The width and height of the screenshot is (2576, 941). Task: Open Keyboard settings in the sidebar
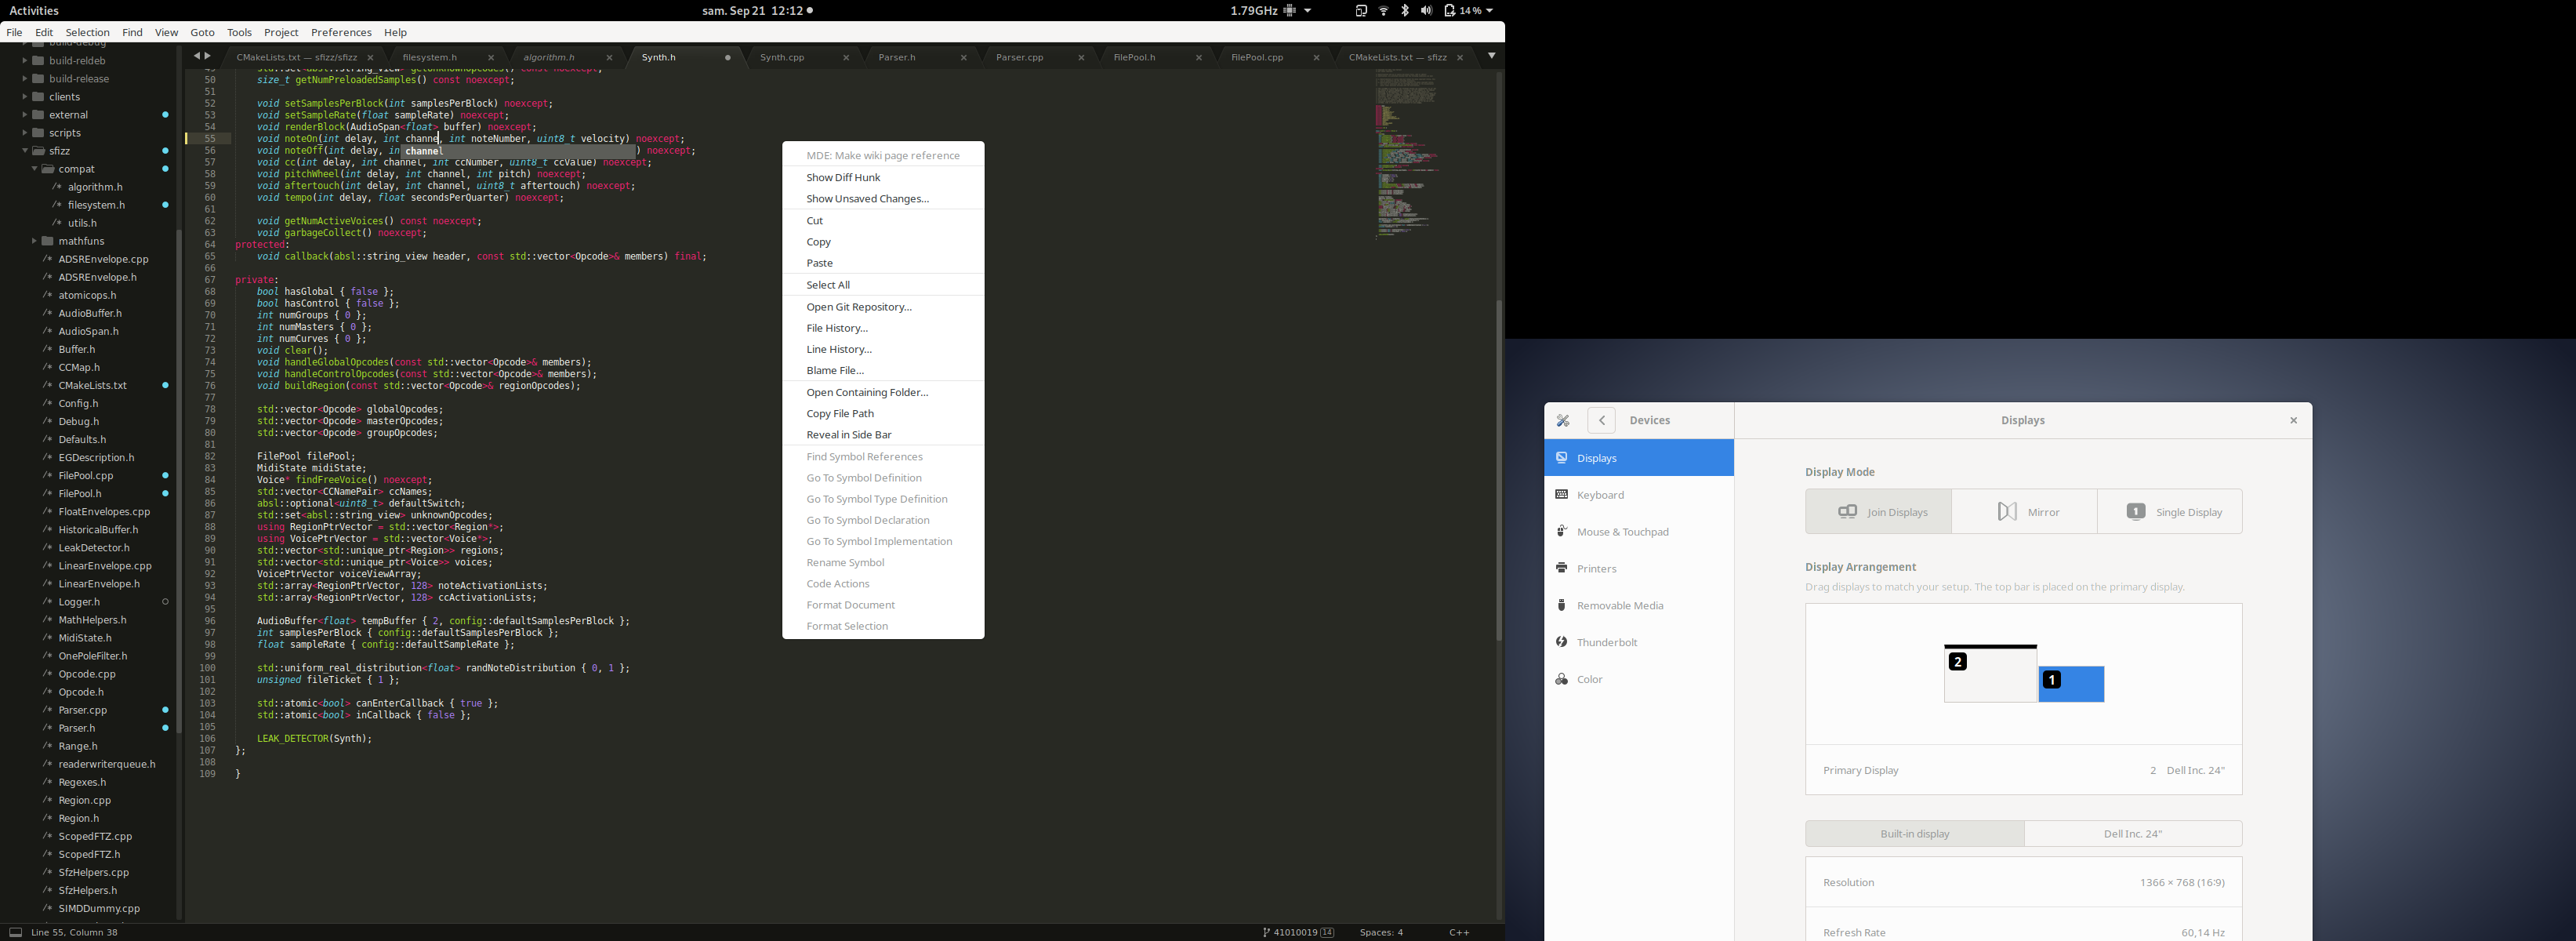[1601, 494]
